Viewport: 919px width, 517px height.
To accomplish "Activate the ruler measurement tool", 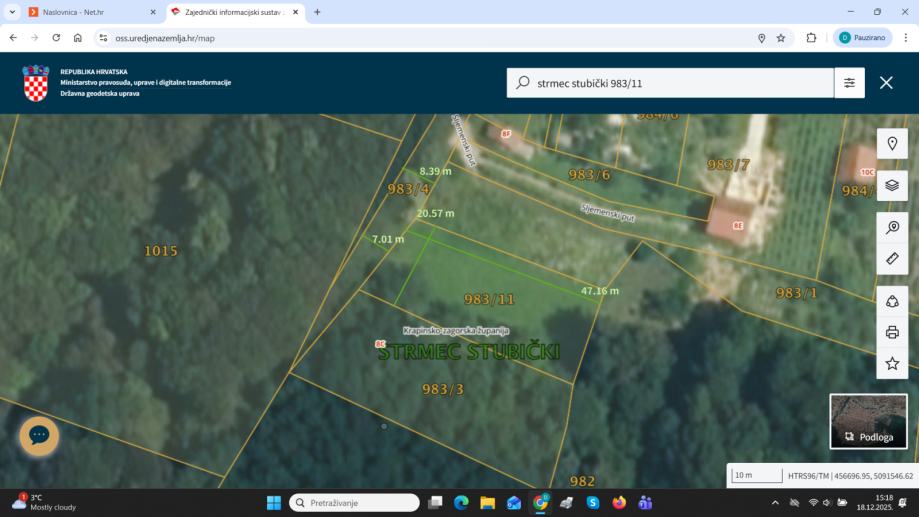I will coord(892,258).
